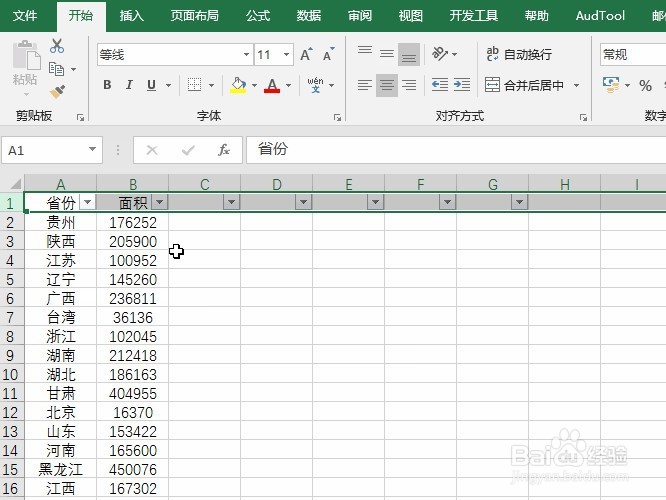Decrease font size with small A
666x500 pixels.
[328, 54]
